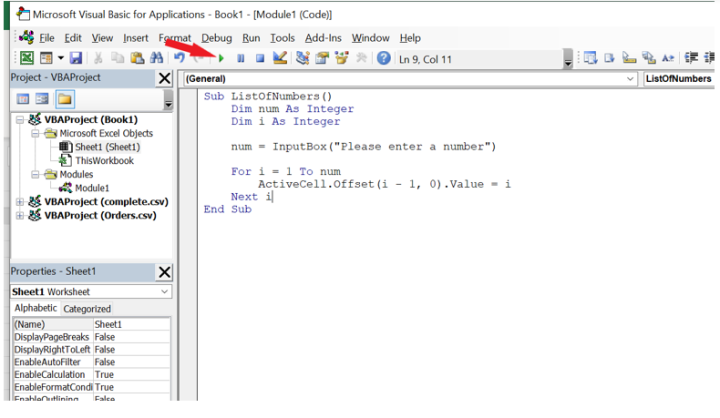The width and height of the screenshot is (720, 418).
Task: Click View Code icon in Project pane
Action: coord(22,99)
